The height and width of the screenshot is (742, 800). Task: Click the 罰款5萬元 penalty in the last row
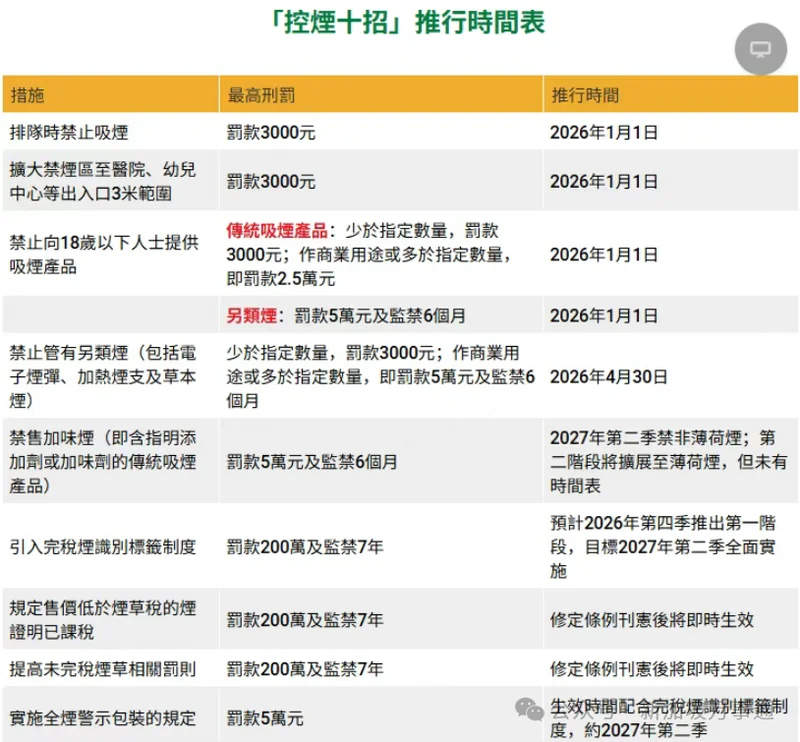click(x=264, y=717)
